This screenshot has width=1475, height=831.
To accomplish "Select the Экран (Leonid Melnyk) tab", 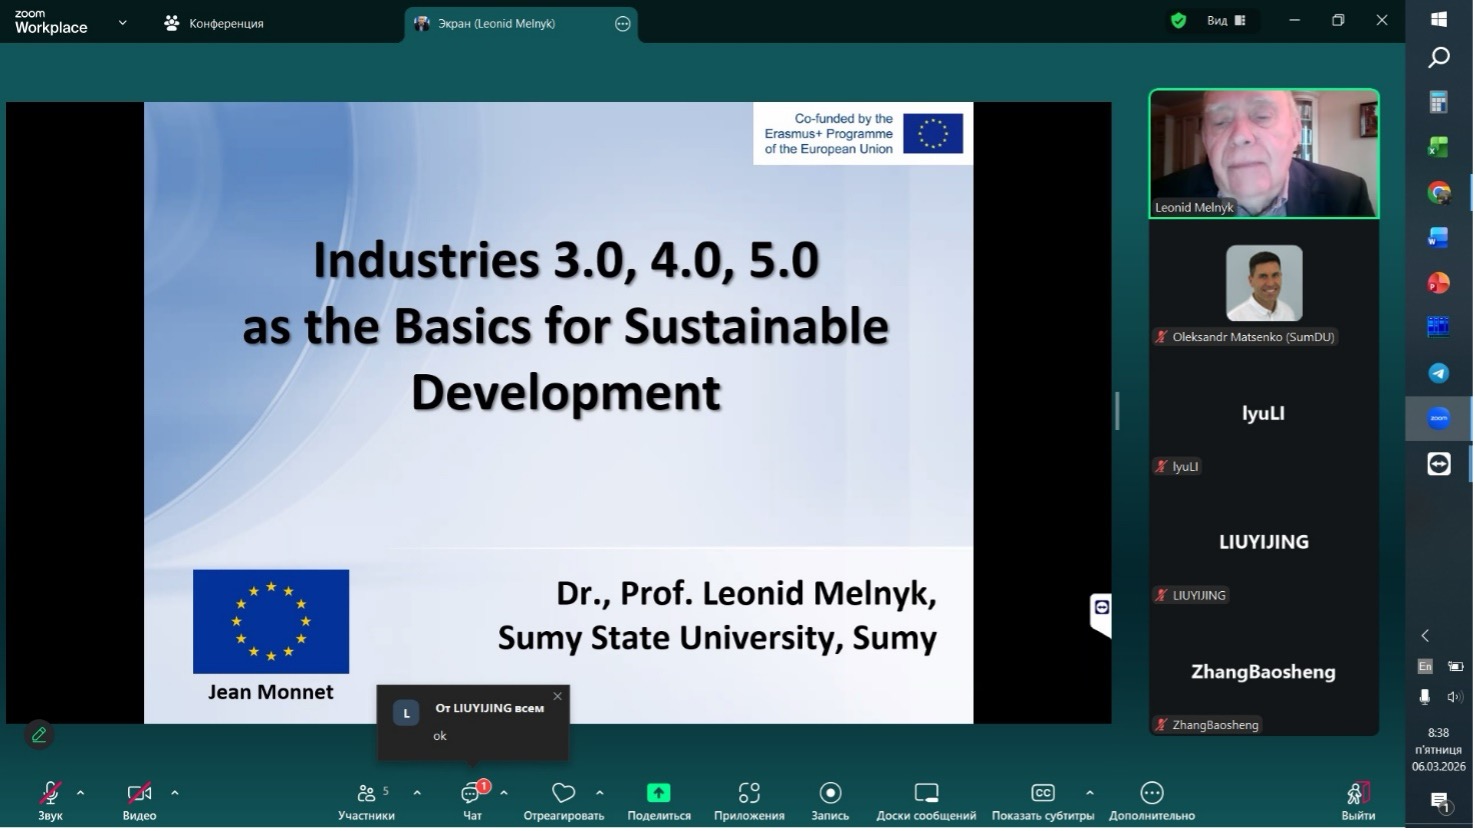I will coord(497,23).
